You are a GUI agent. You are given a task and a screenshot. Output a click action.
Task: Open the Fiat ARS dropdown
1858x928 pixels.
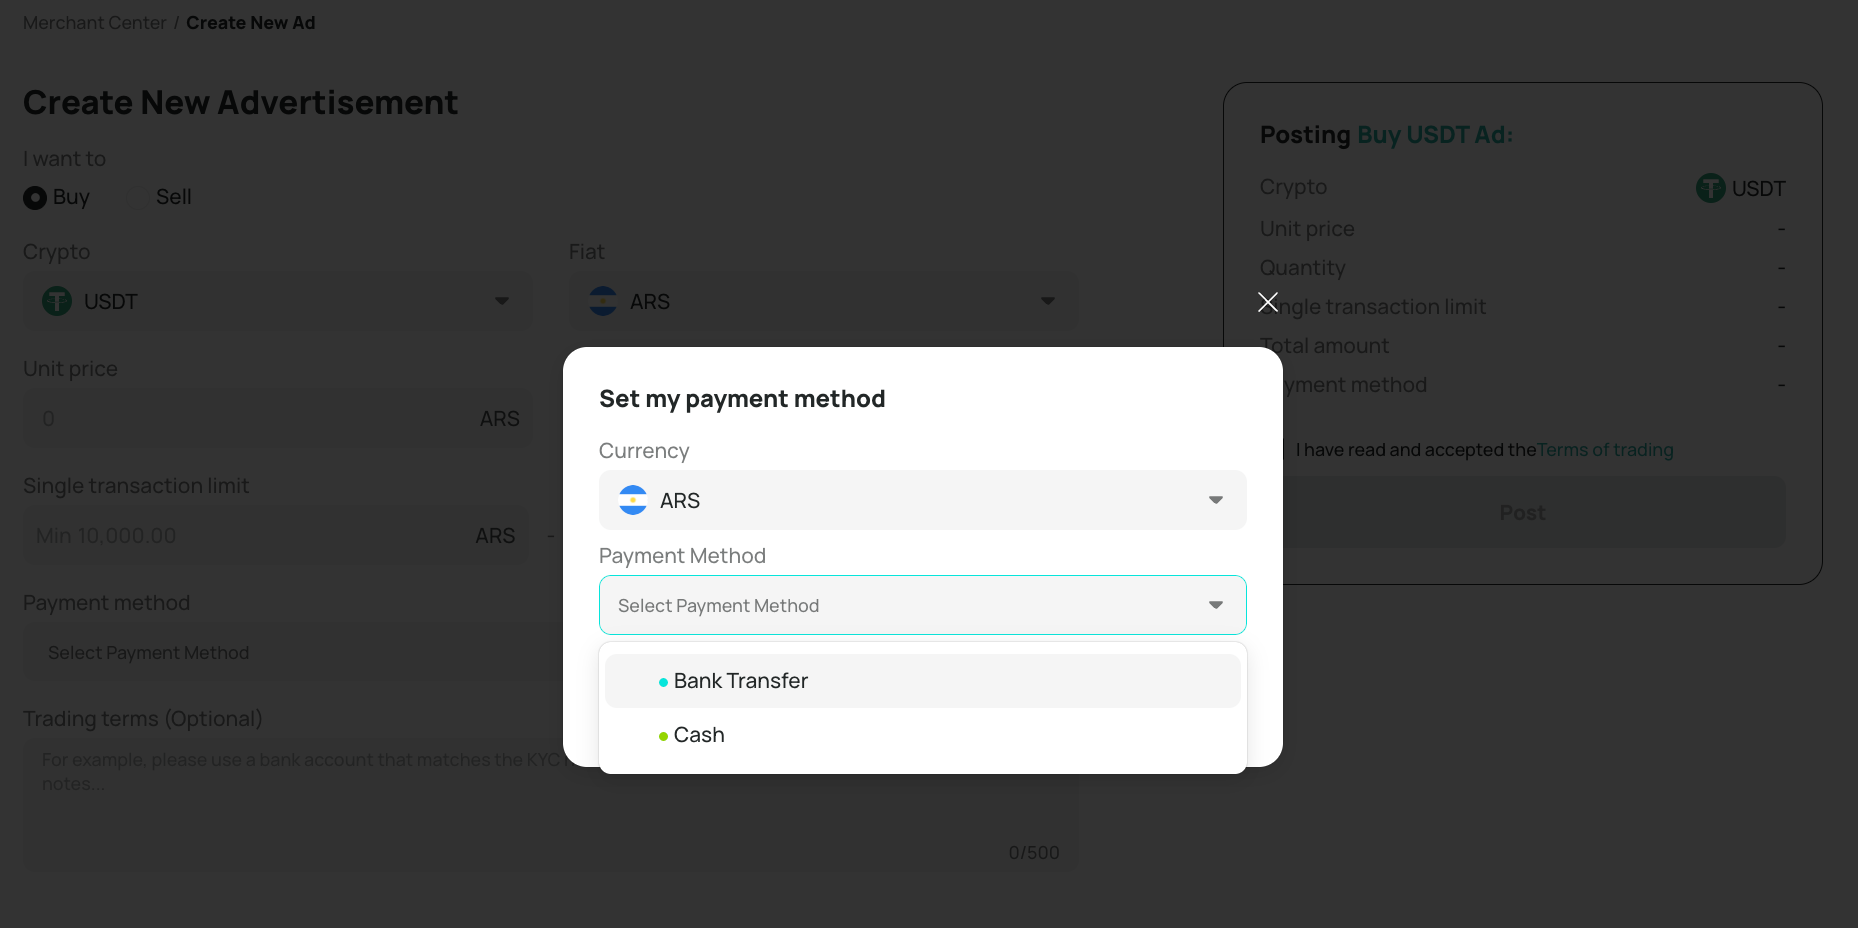click(x=824, y=302)
